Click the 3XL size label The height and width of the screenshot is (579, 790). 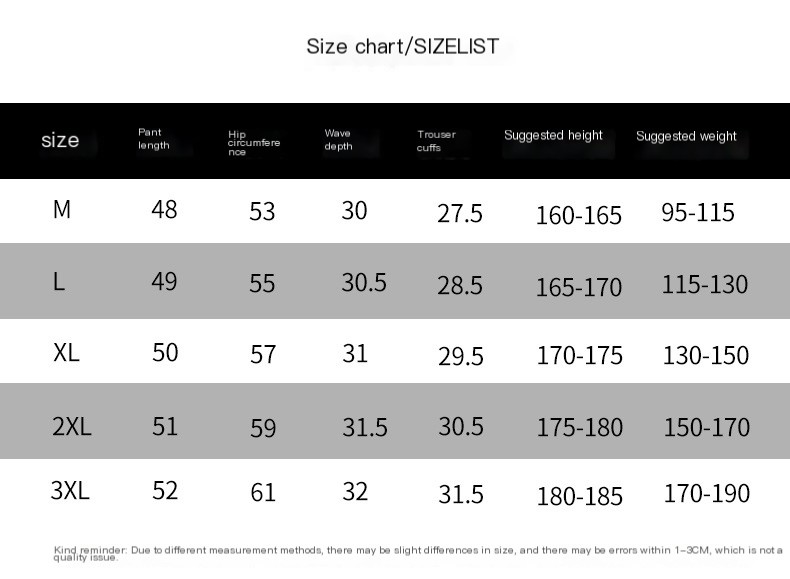click(70, 490)
